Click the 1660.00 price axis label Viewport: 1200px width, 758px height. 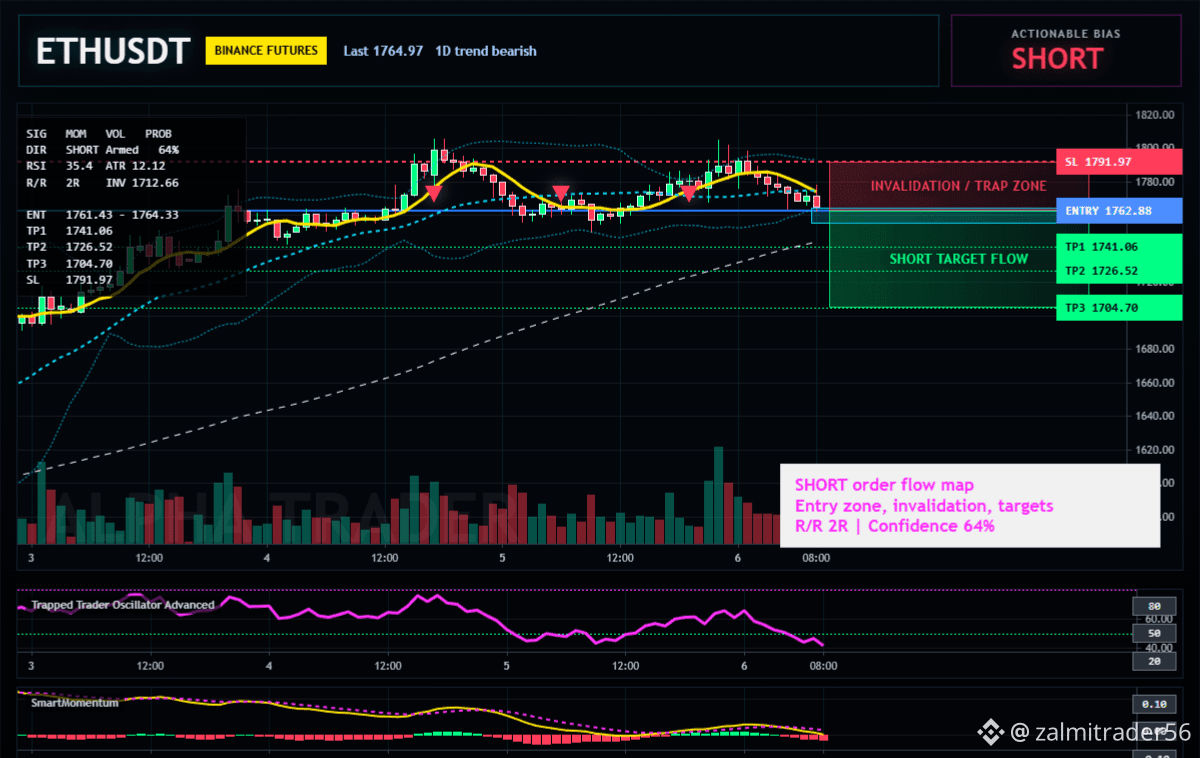1155,383
